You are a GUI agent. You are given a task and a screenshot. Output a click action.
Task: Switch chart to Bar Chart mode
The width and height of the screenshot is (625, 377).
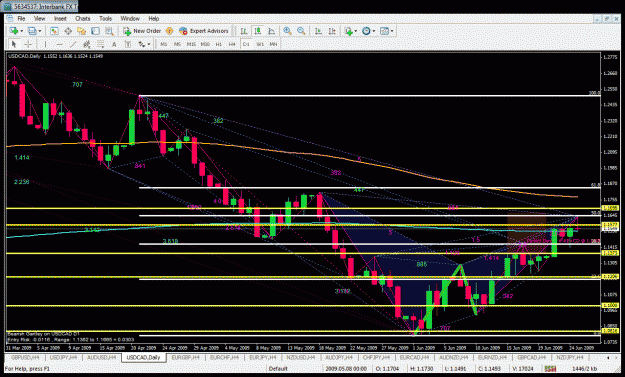click(x=244, y=31)
